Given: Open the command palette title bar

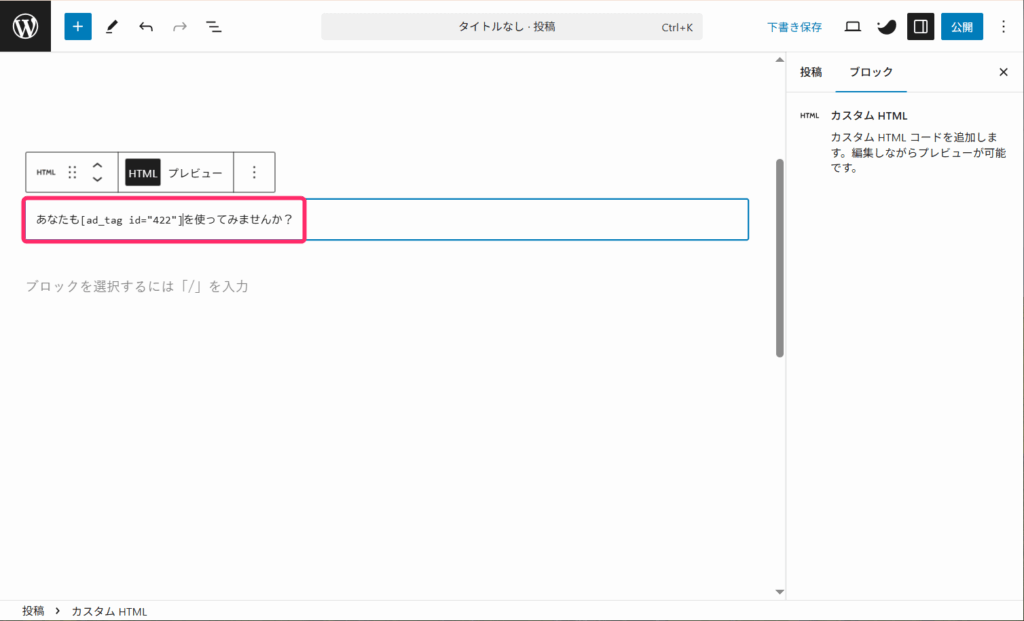Looking at the screenshot, I should click(x=511, y=27).
